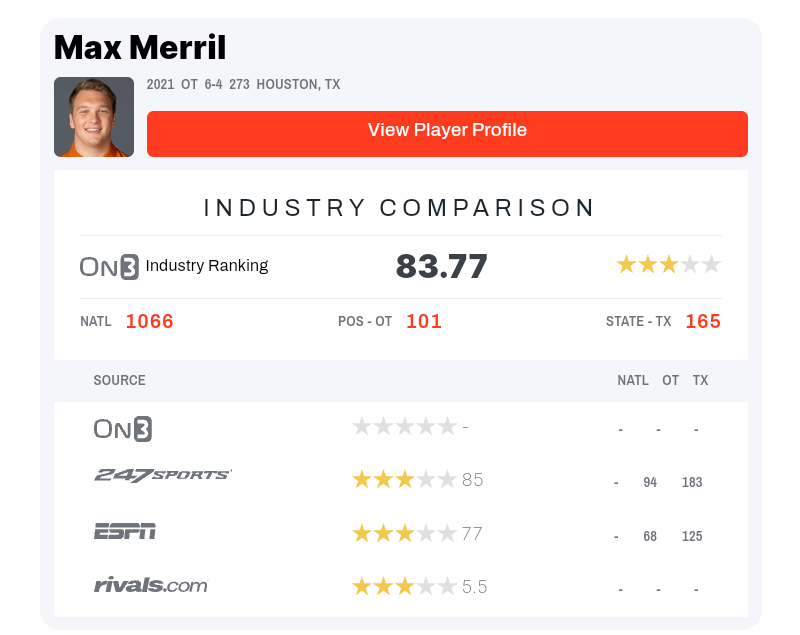
Task: Click the NATL column header in table
Action: click(633, 381)
